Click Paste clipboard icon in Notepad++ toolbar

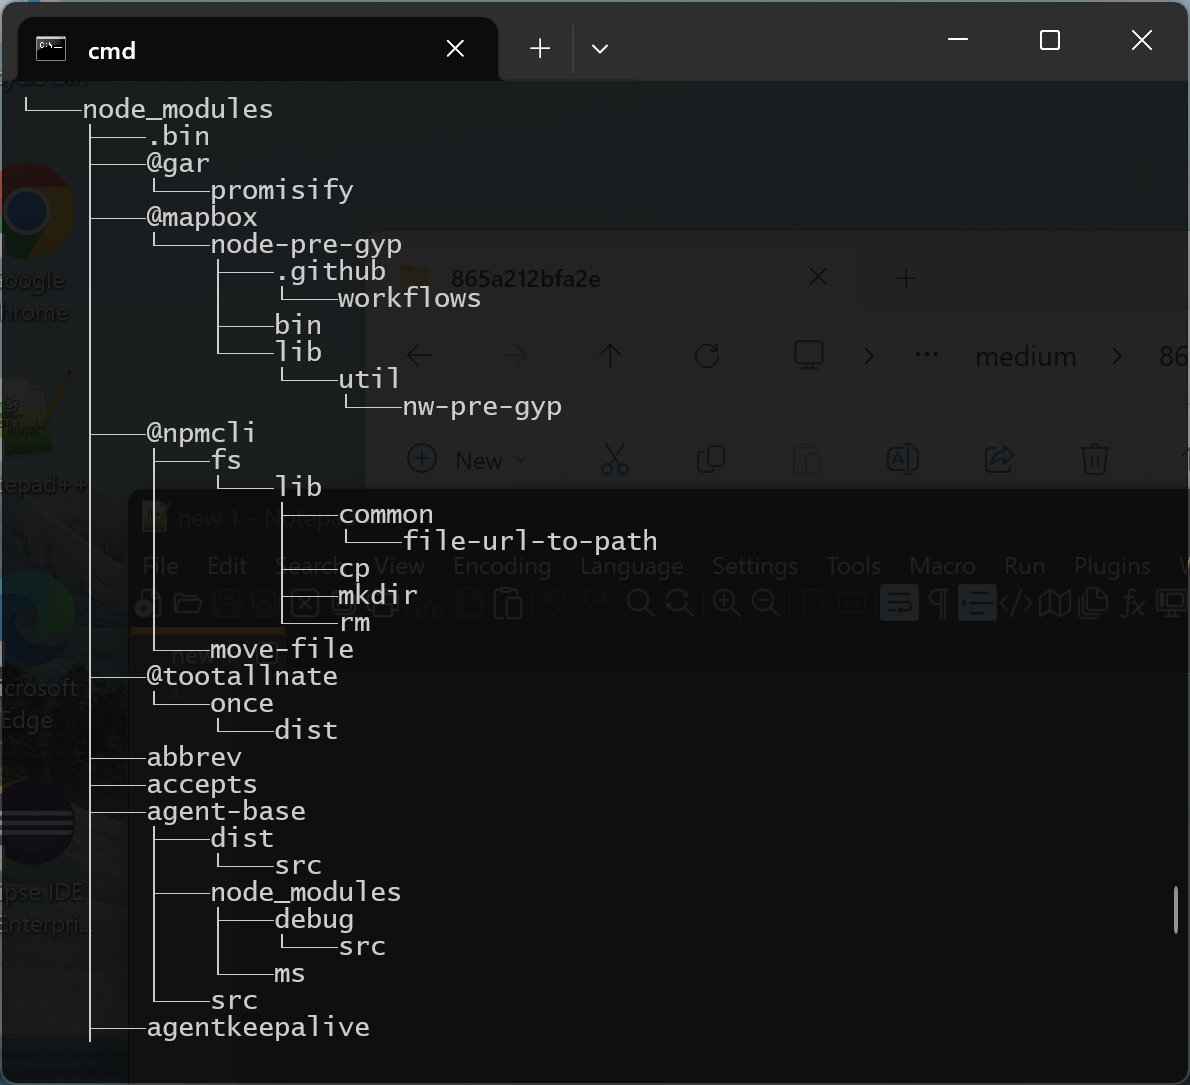(508, 604)
